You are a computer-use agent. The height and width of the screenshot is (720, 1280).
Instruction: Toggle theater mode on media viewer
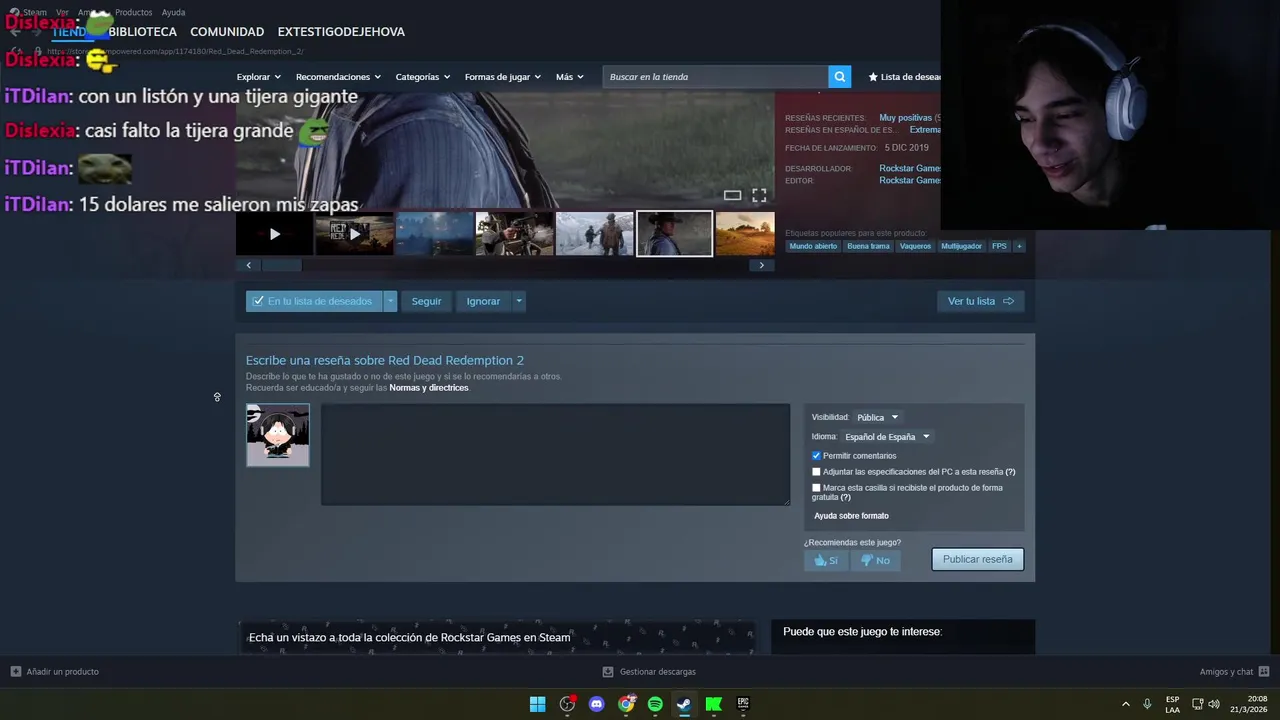732,195
